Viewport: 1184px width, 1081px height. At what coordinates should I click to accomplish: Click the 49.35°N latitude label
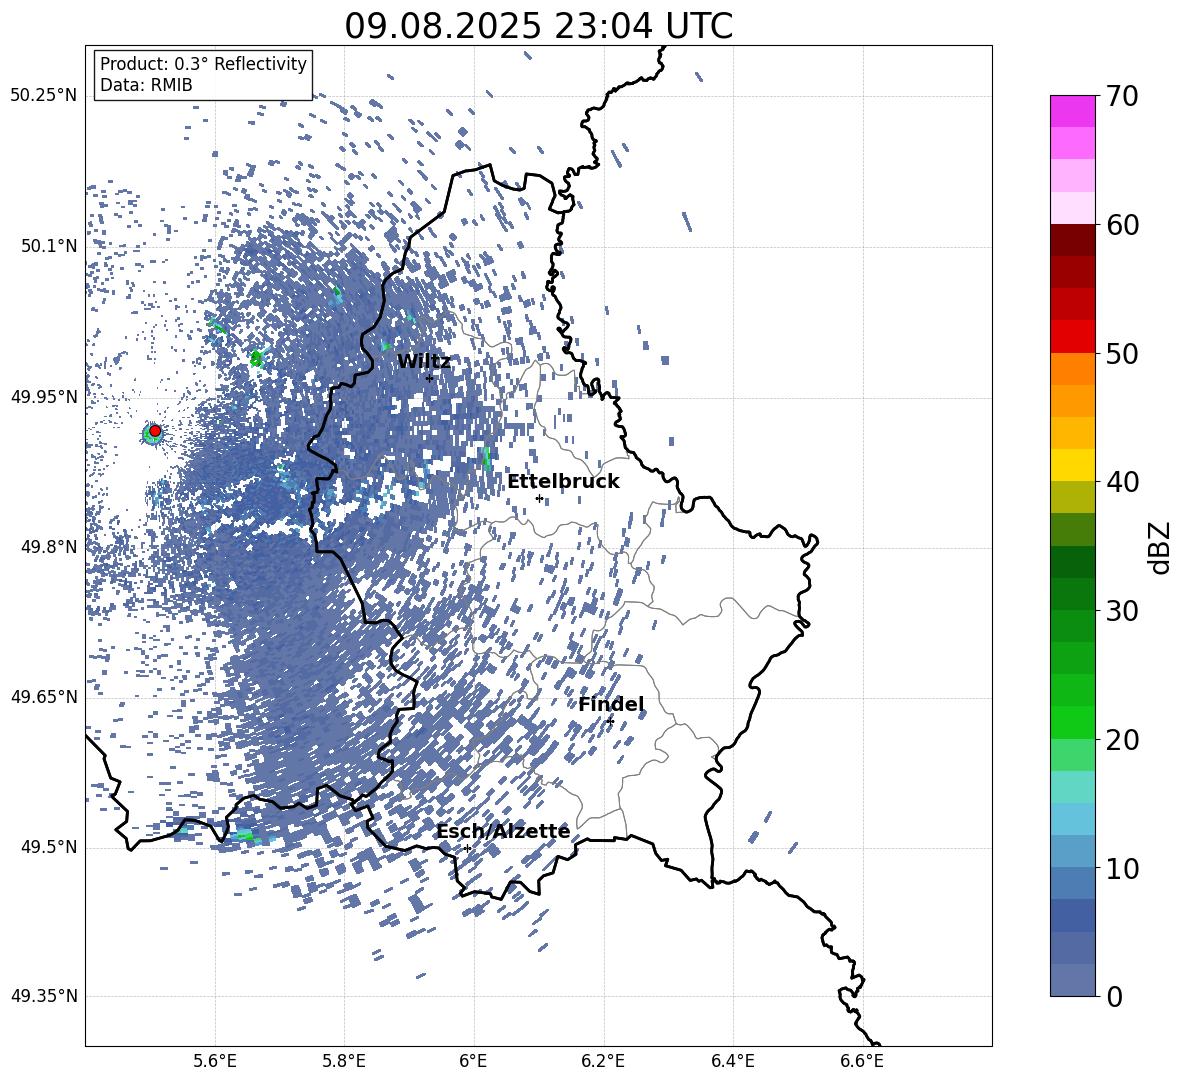(44, 996)
